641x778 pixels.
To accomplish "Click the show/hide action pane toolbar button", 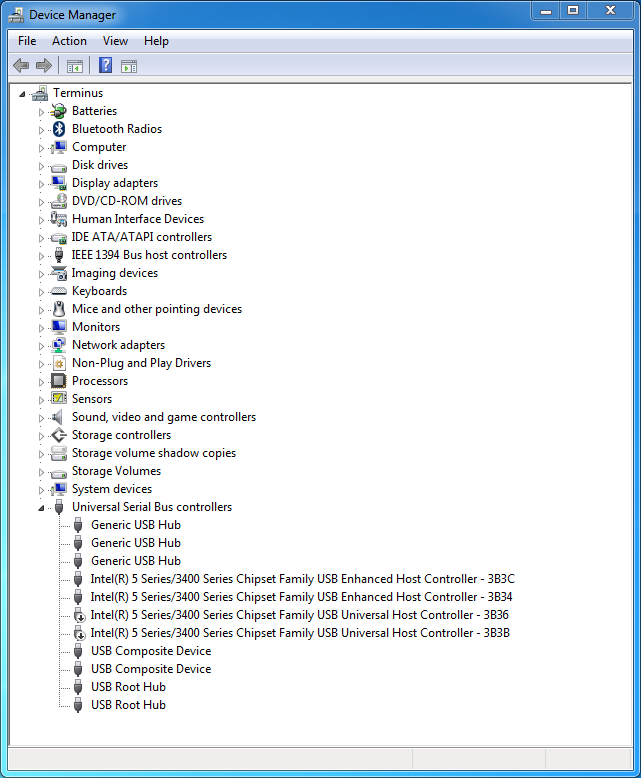I will coord(128,65).
